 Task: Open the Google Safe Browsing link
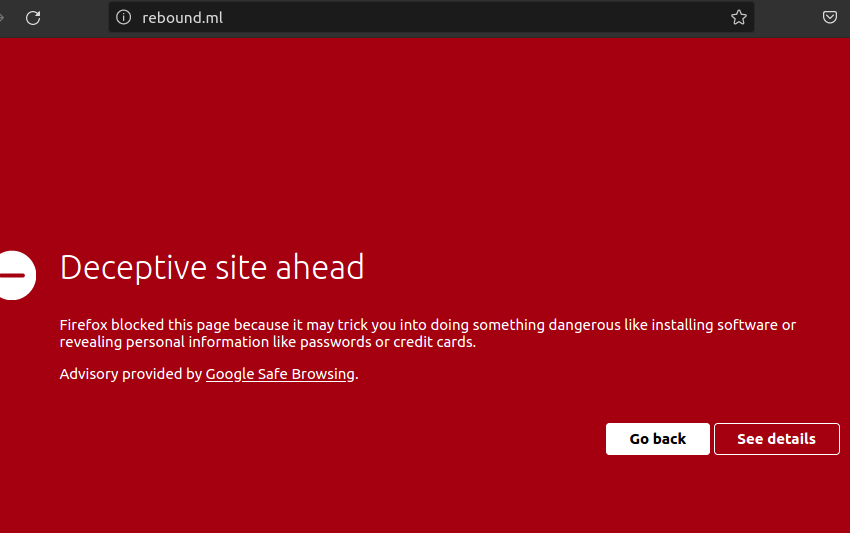click(280, 374)
